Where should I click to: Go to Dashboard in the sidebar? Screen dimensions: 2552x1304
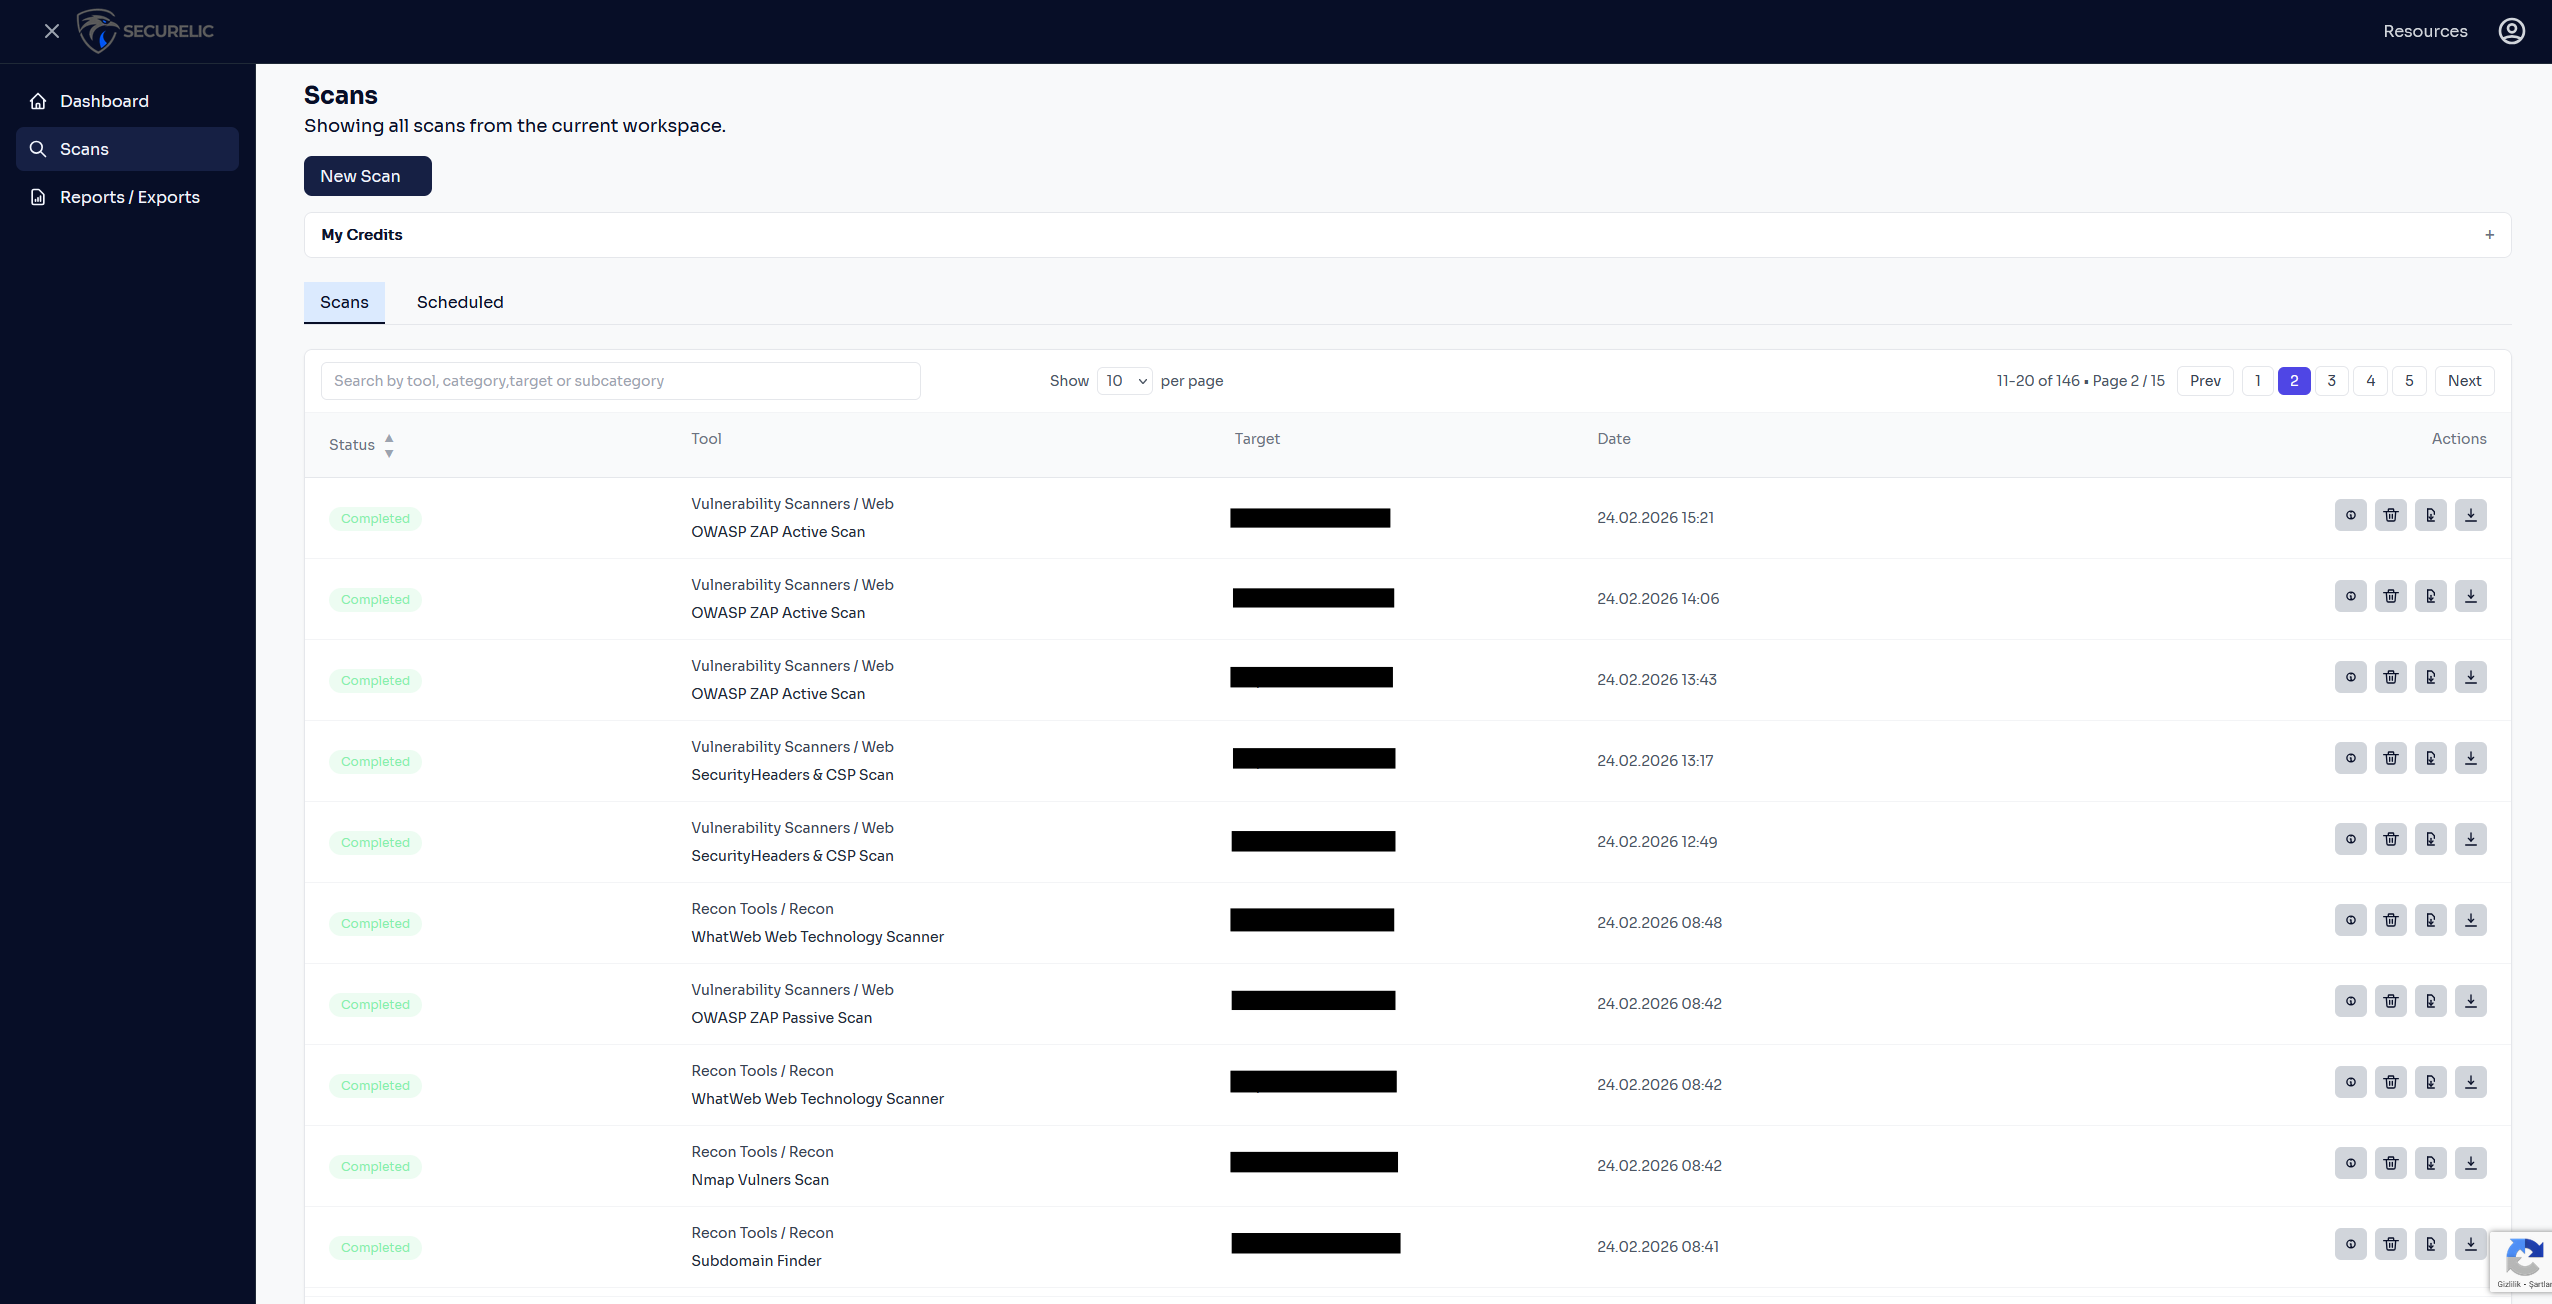[x=104, y=101]
